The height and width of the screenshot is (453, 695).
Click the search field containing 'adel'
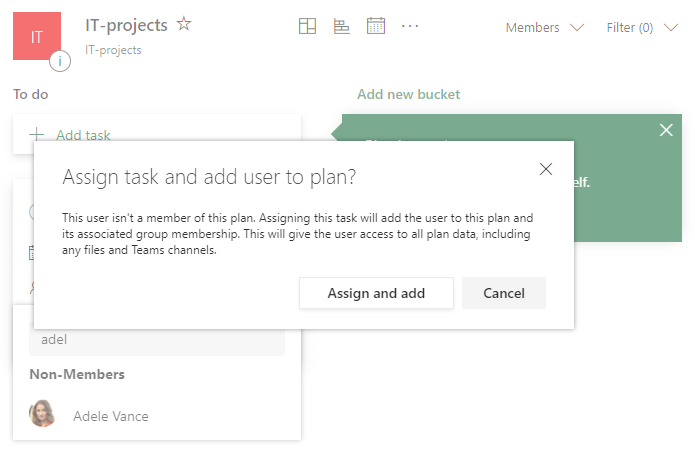(157, 340)
